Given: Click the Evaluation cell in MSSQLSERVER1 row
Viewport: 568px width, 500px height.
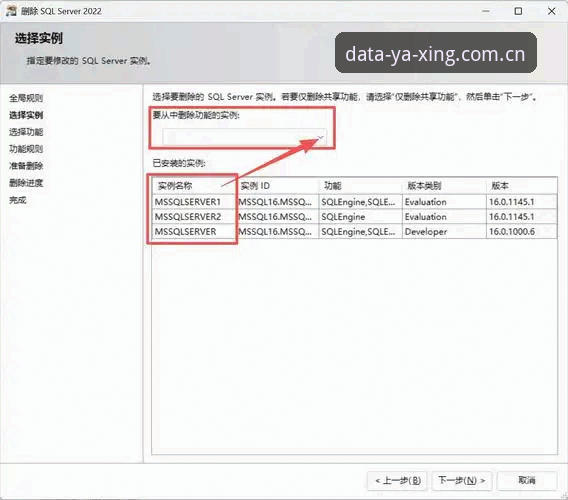Looking at the screenshot, I should point(444,202).
